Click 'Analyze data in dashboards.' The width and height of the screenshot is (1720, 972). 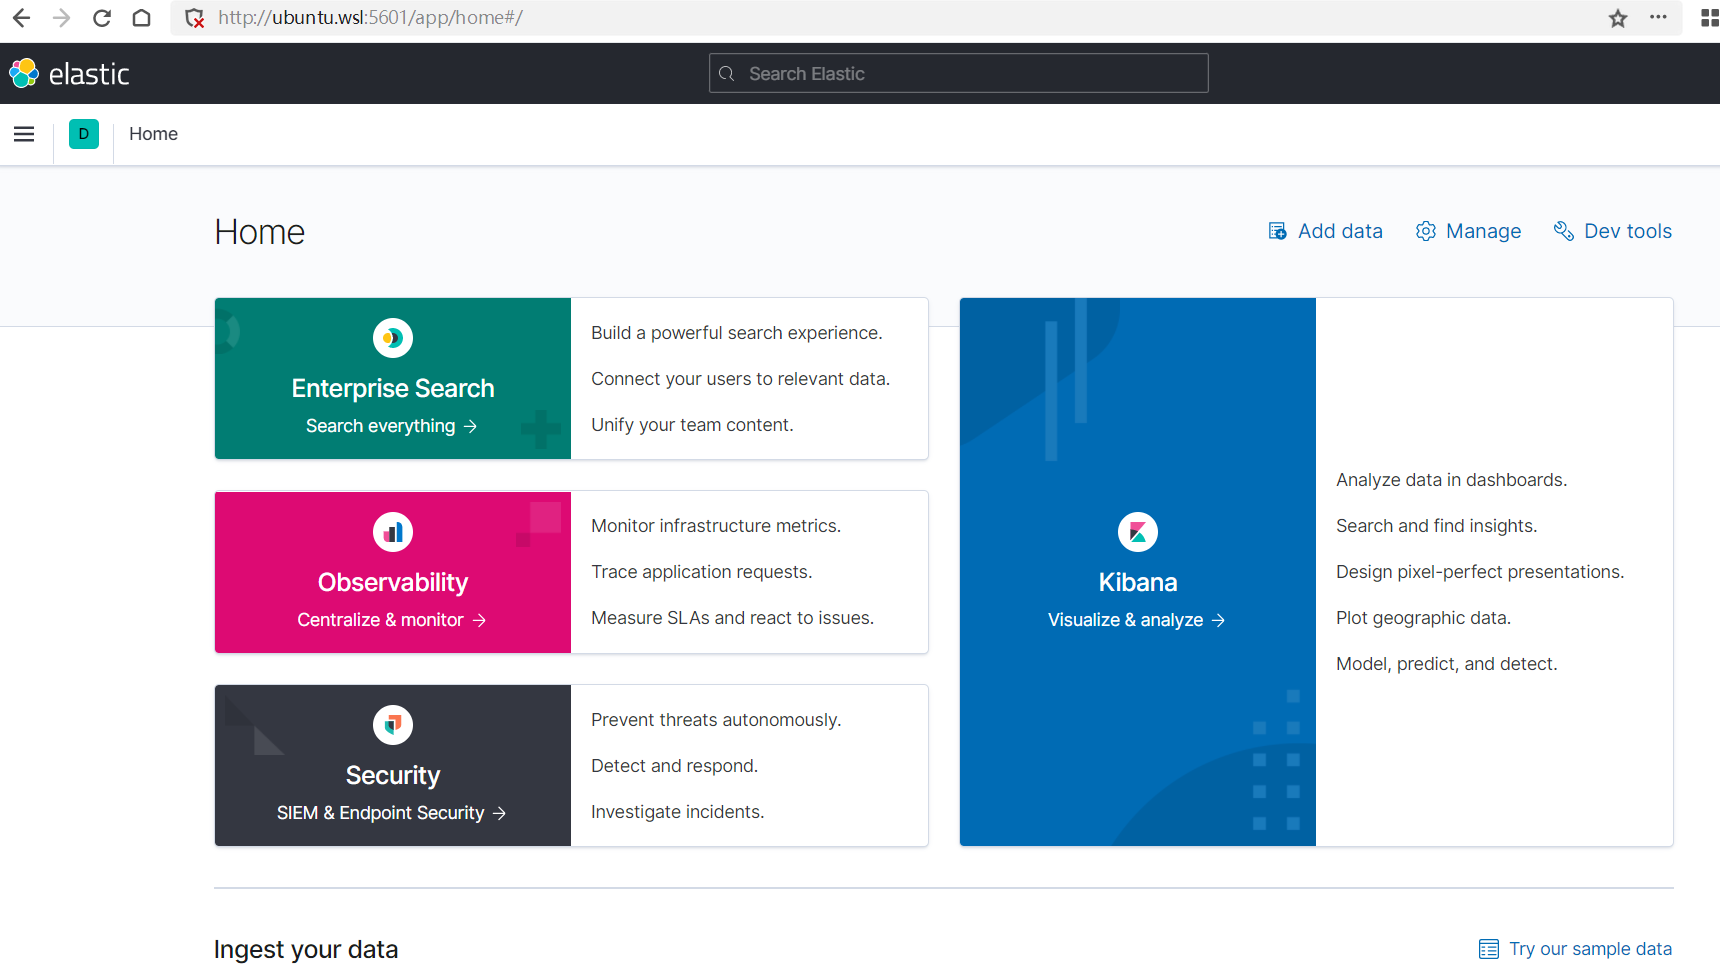[1451, 480]
